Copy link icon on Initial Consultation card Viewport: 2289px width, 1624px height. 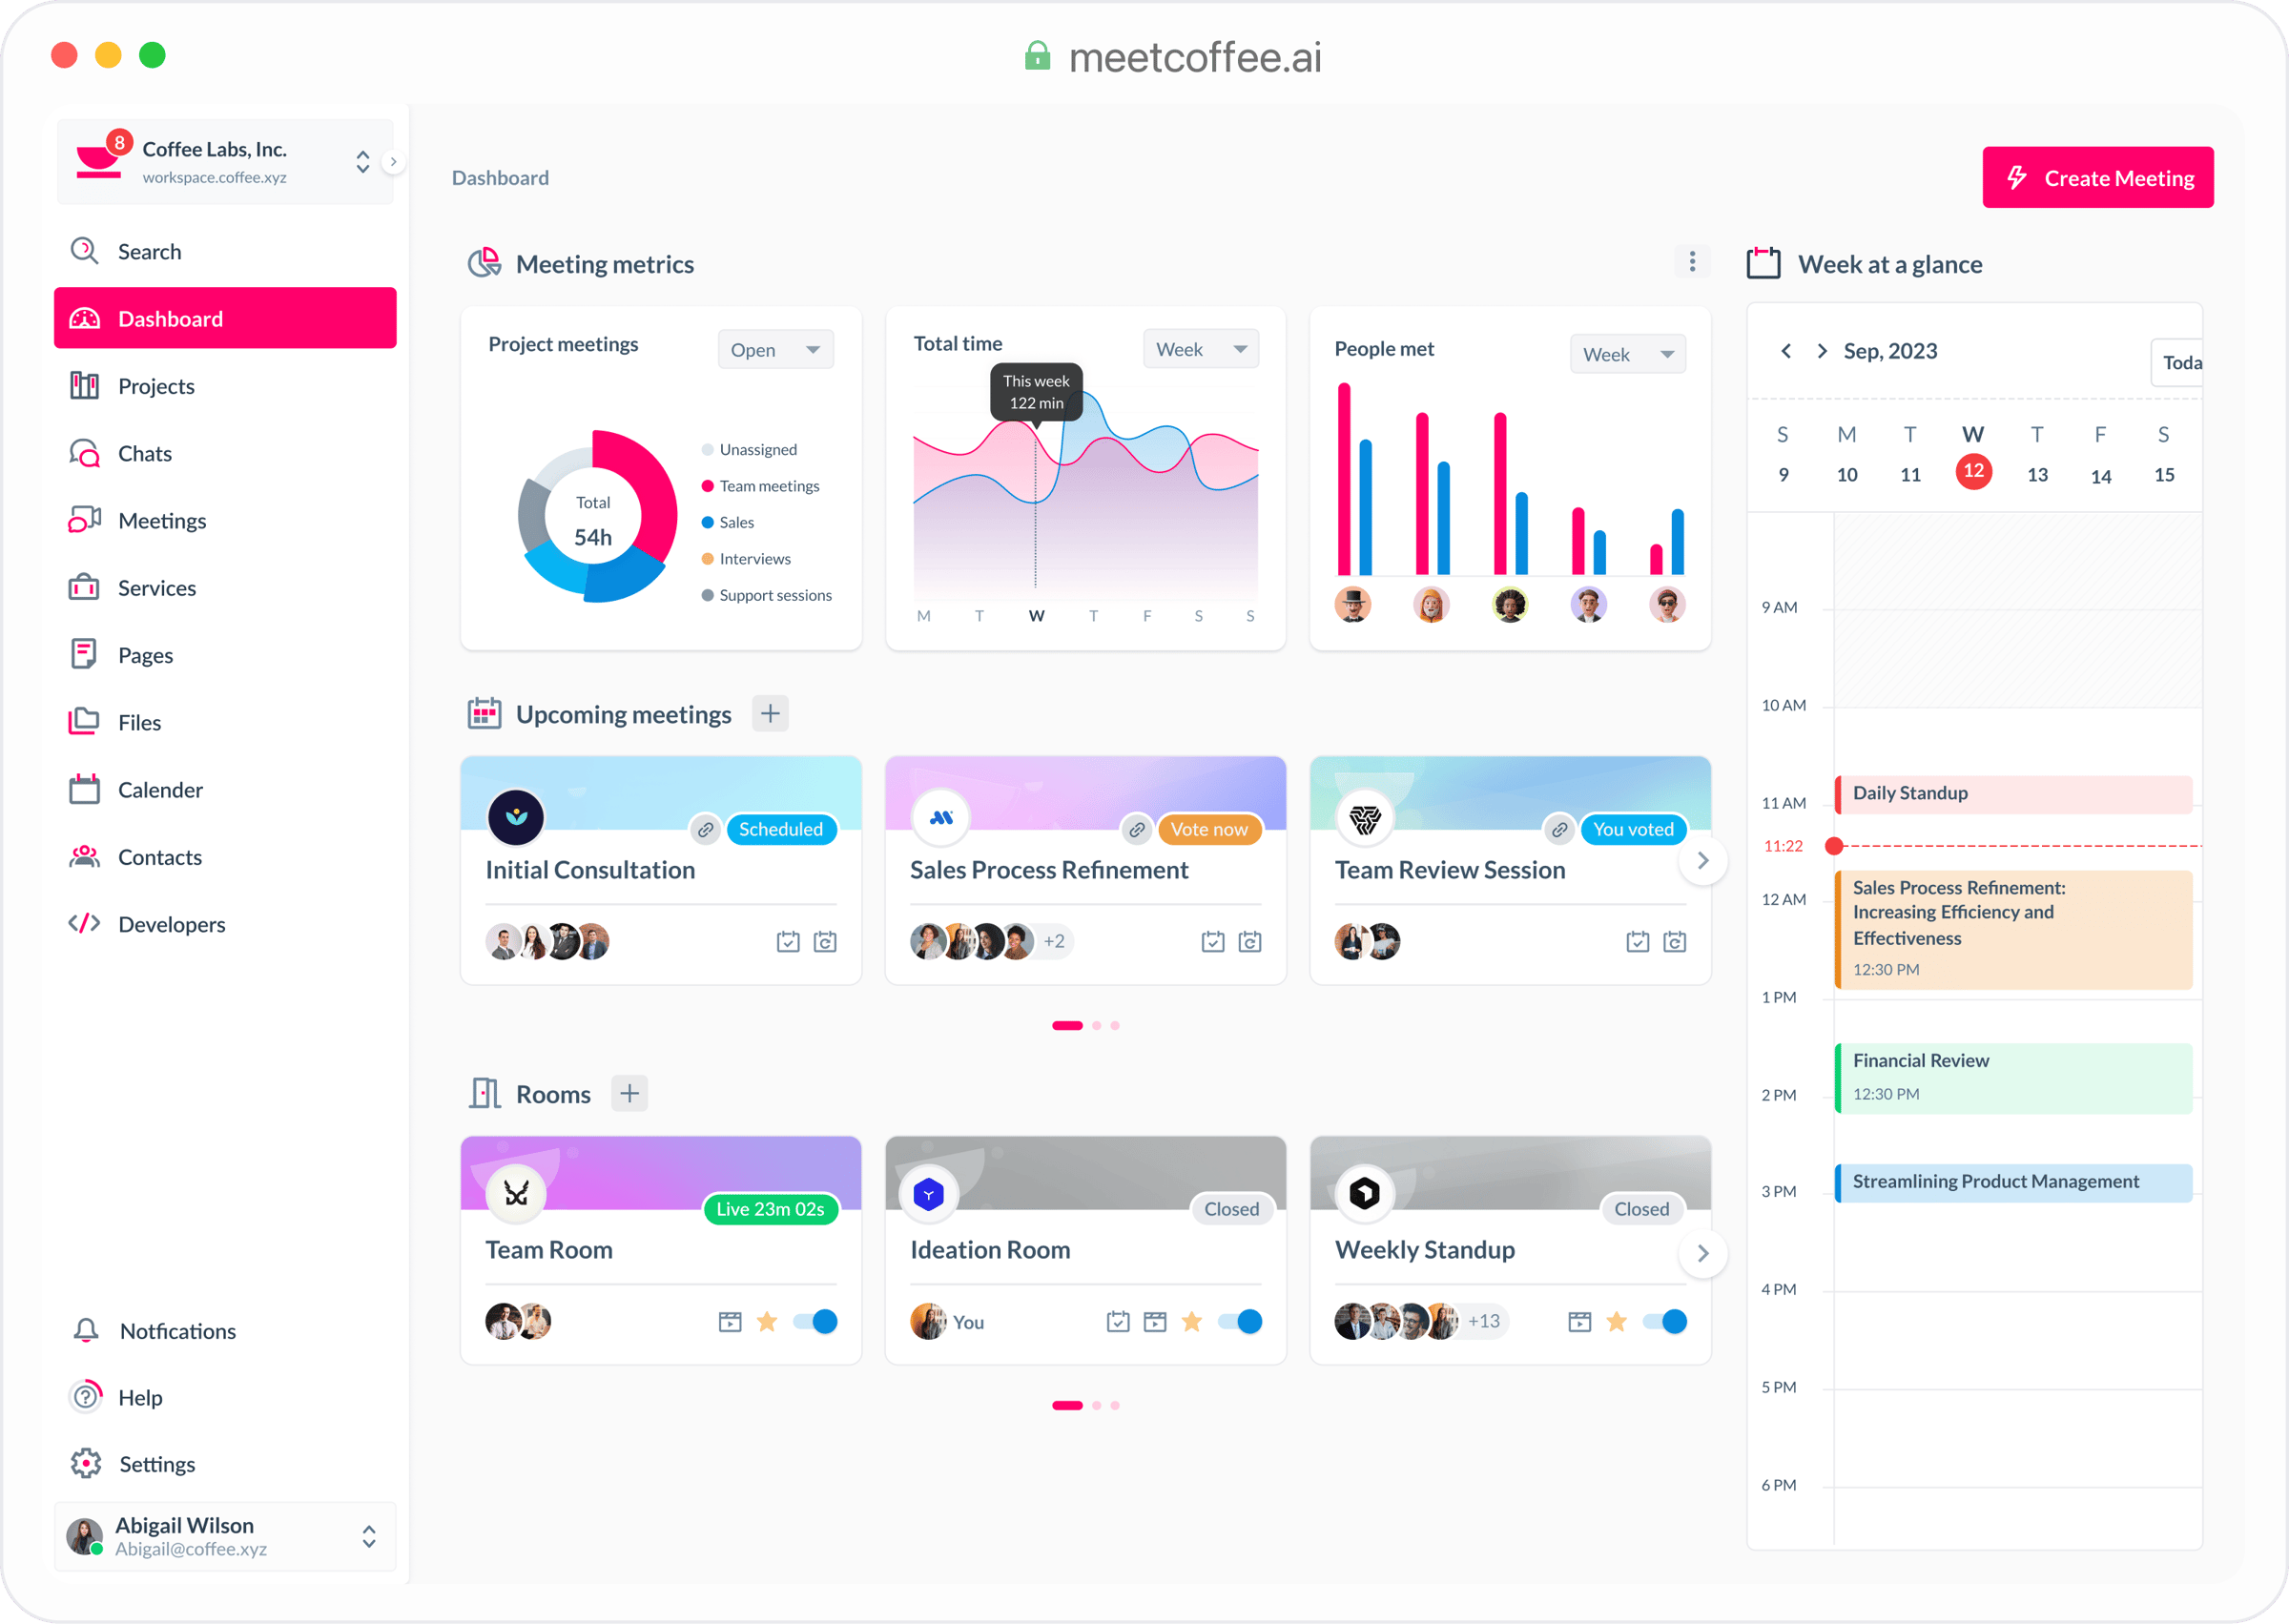click(705, 829)
